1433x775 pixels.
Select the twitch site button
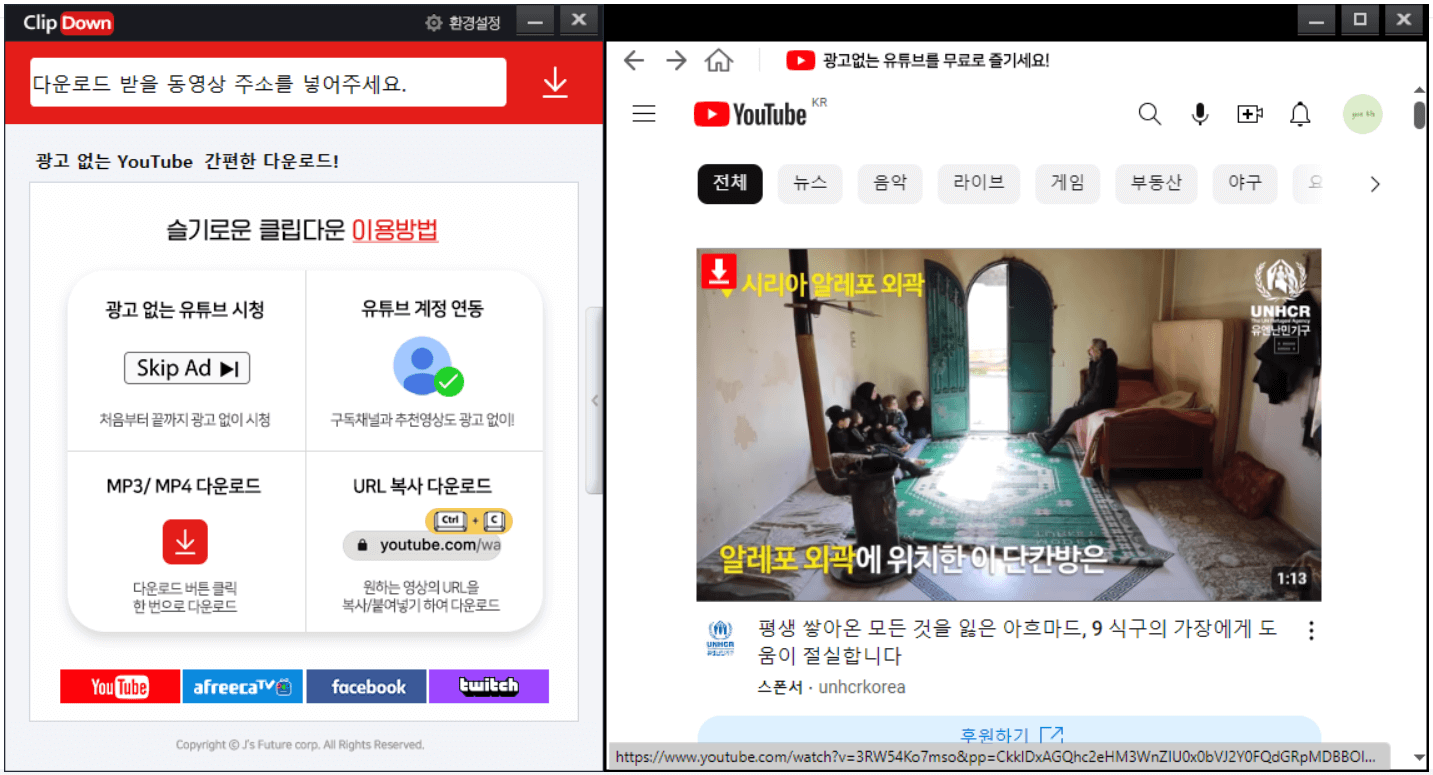pyautogui.click(x=489, y=686)
